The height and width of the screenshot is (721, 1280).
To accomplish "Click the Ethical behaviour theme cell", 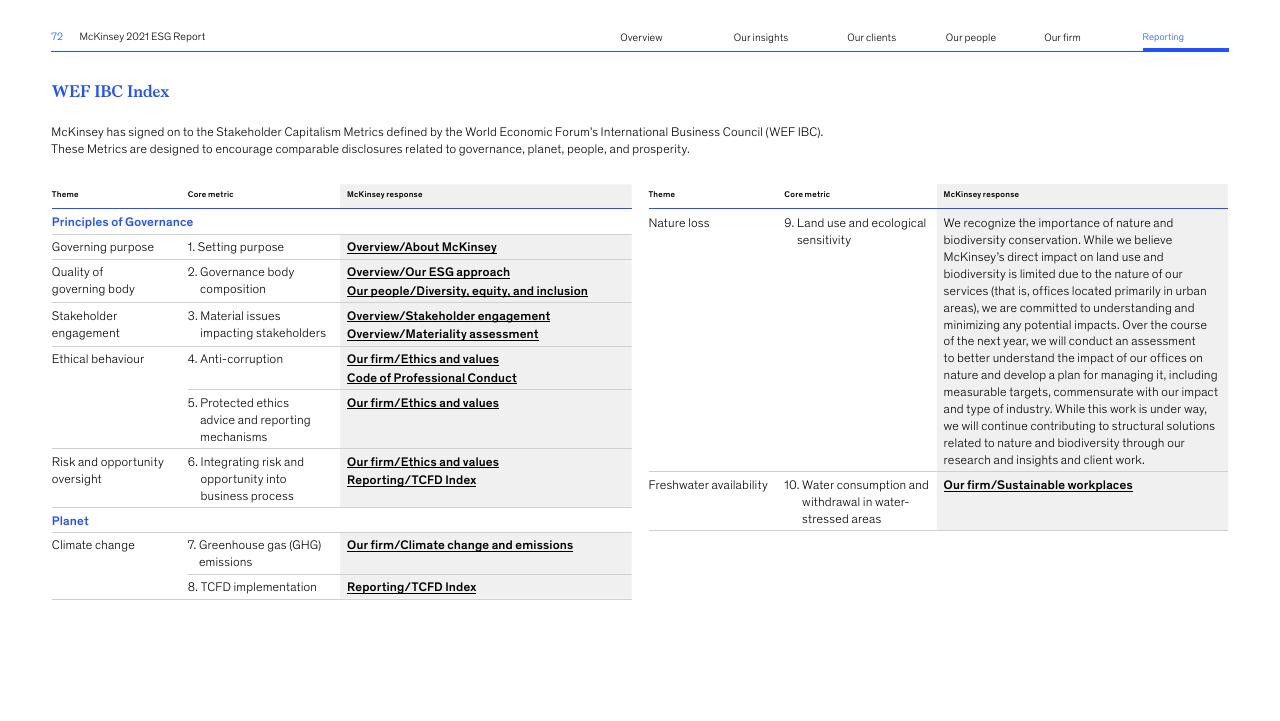I will pyautogui.click(x=98, y=359).
